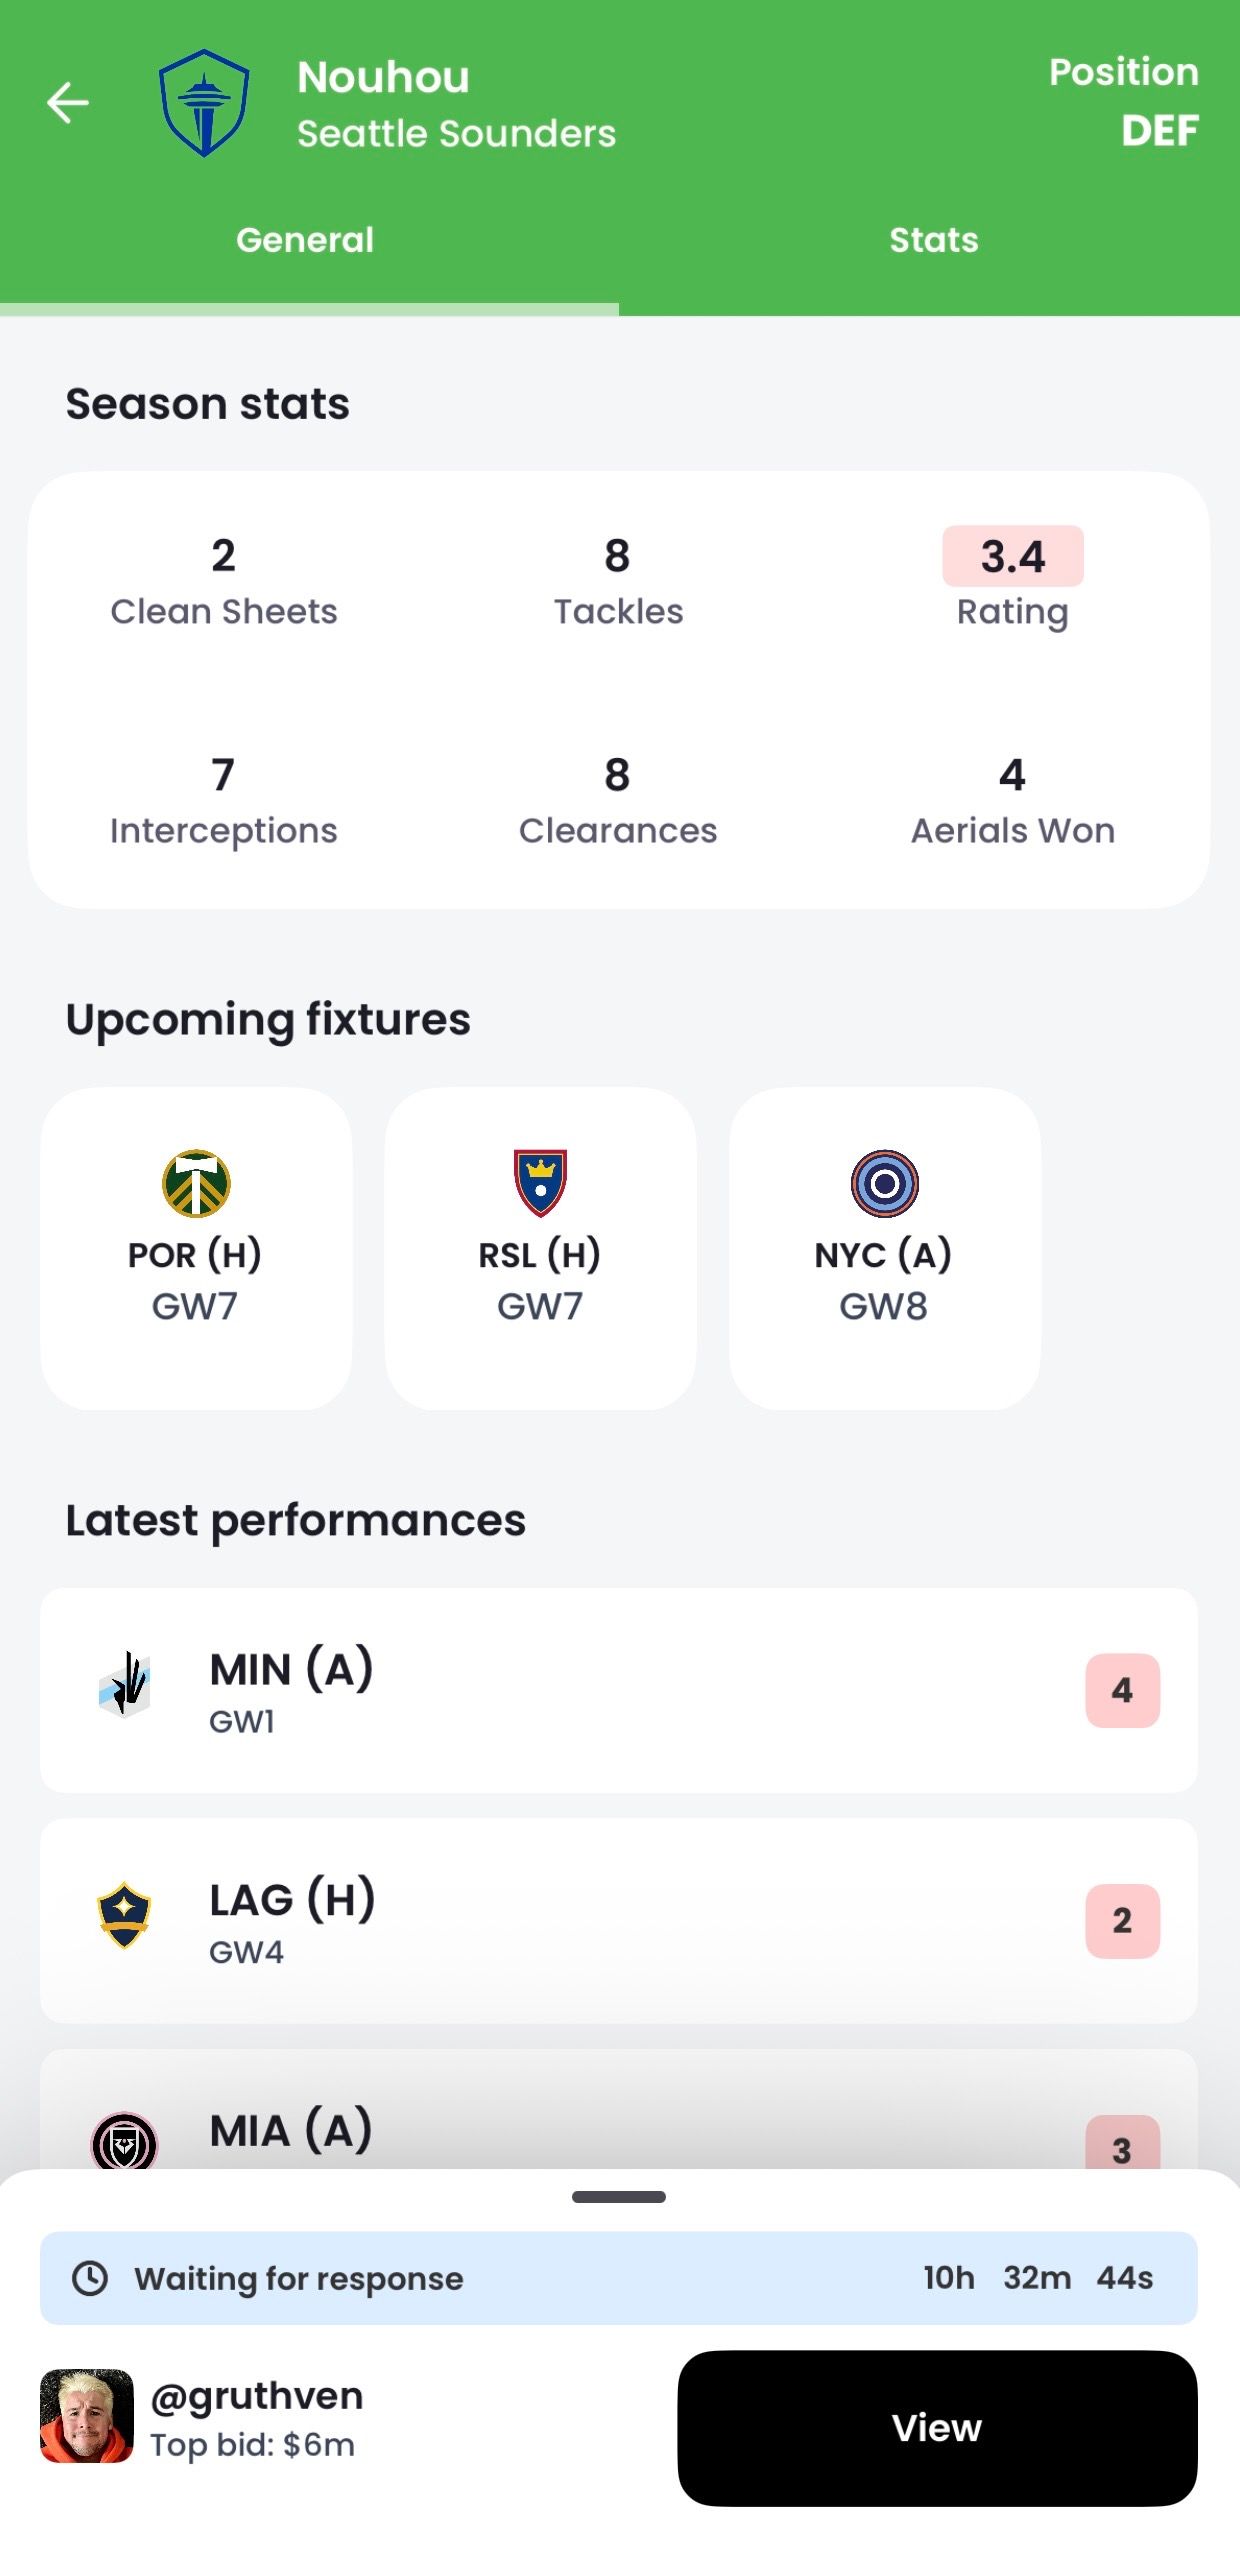This screenshot has height=2563, width=1240.
Task: Click the Portland Timbers fixture crest
Action: 196,1183
